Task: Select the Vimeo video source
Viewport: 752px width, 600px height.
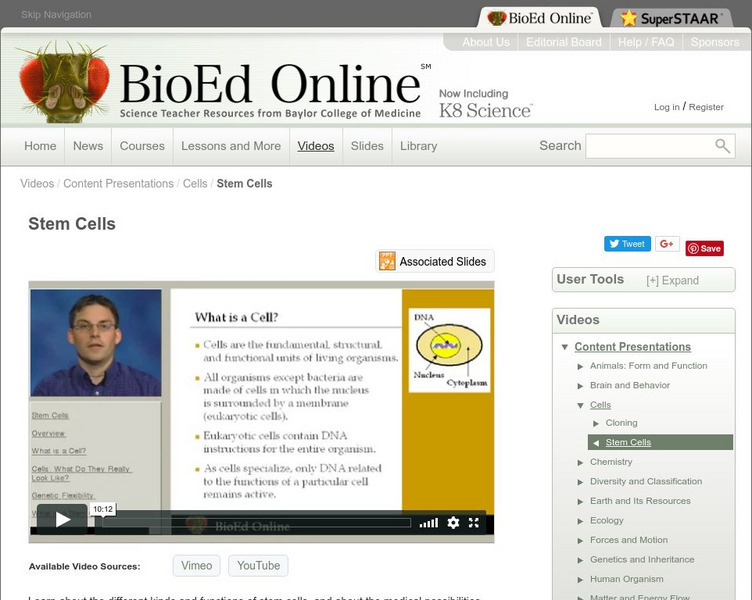Action: click(197, 565)
